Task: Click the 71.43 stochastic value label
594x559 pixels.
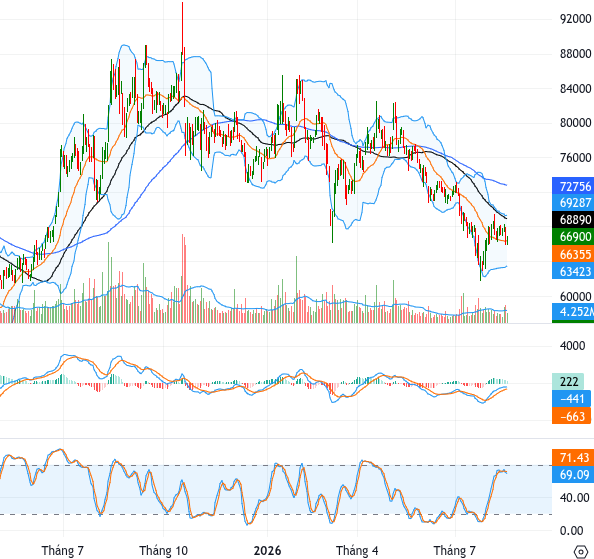Action: [x=573, y=458]
